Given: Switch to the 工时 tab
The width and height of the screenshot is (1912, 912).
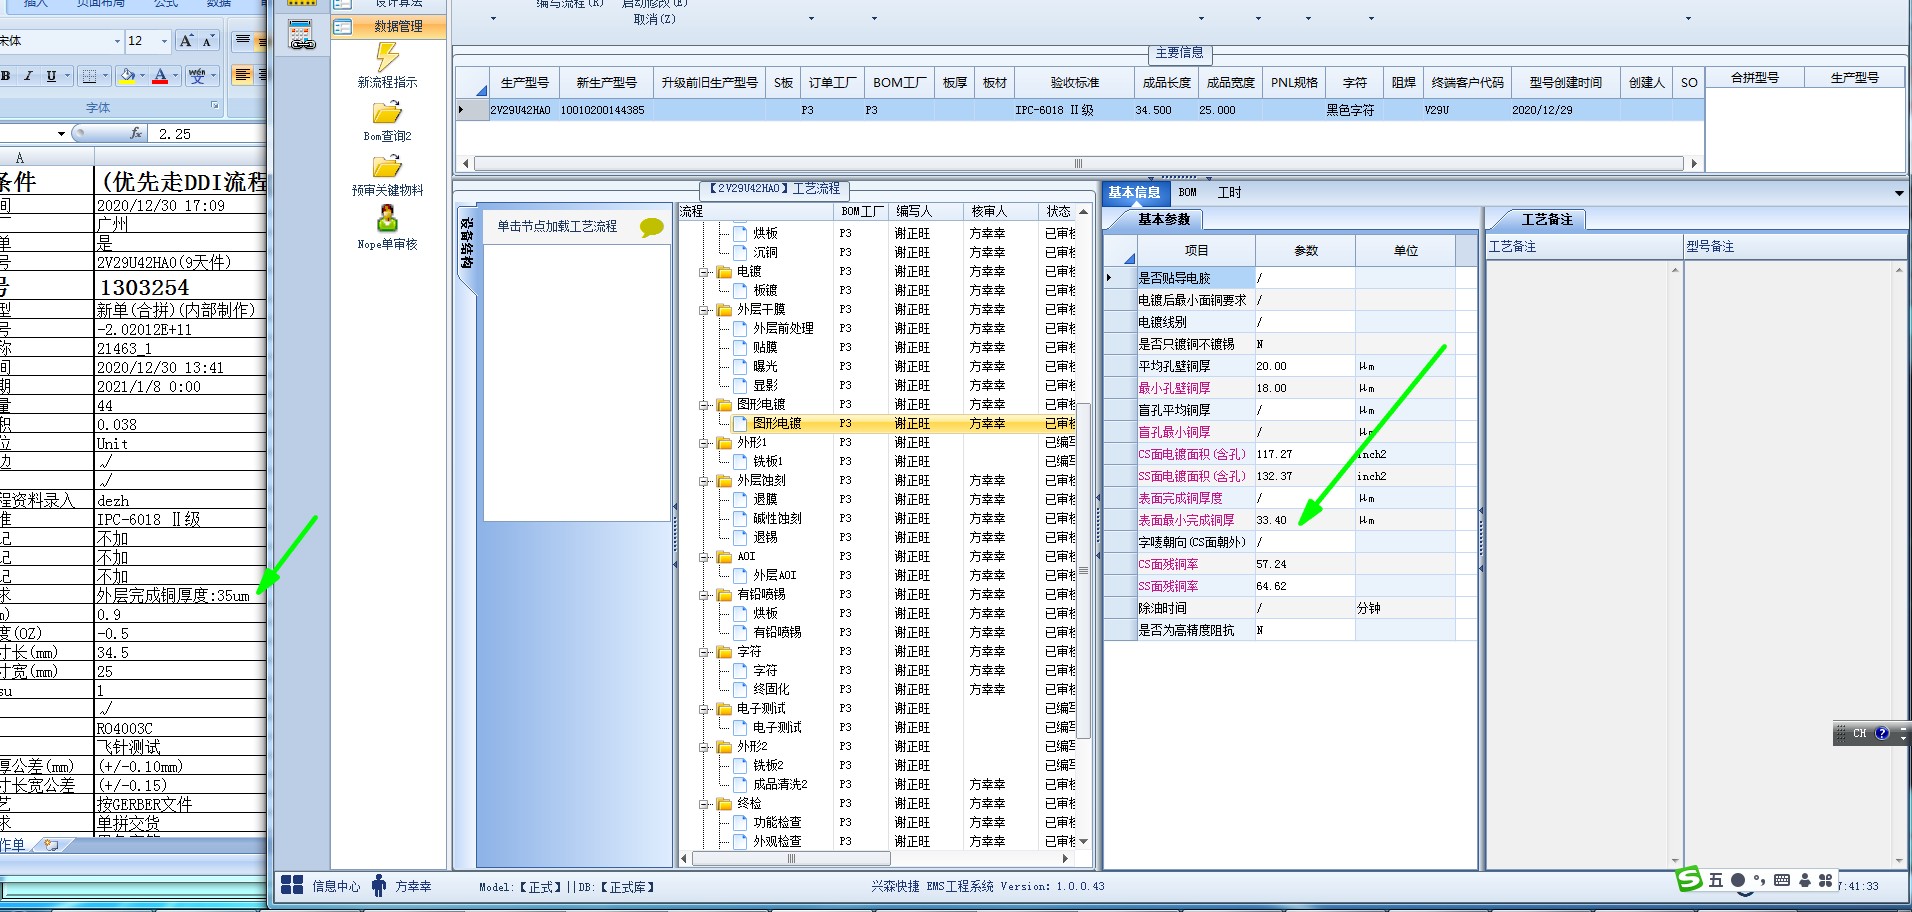Looking at the screenshot, I should 1229,192.
